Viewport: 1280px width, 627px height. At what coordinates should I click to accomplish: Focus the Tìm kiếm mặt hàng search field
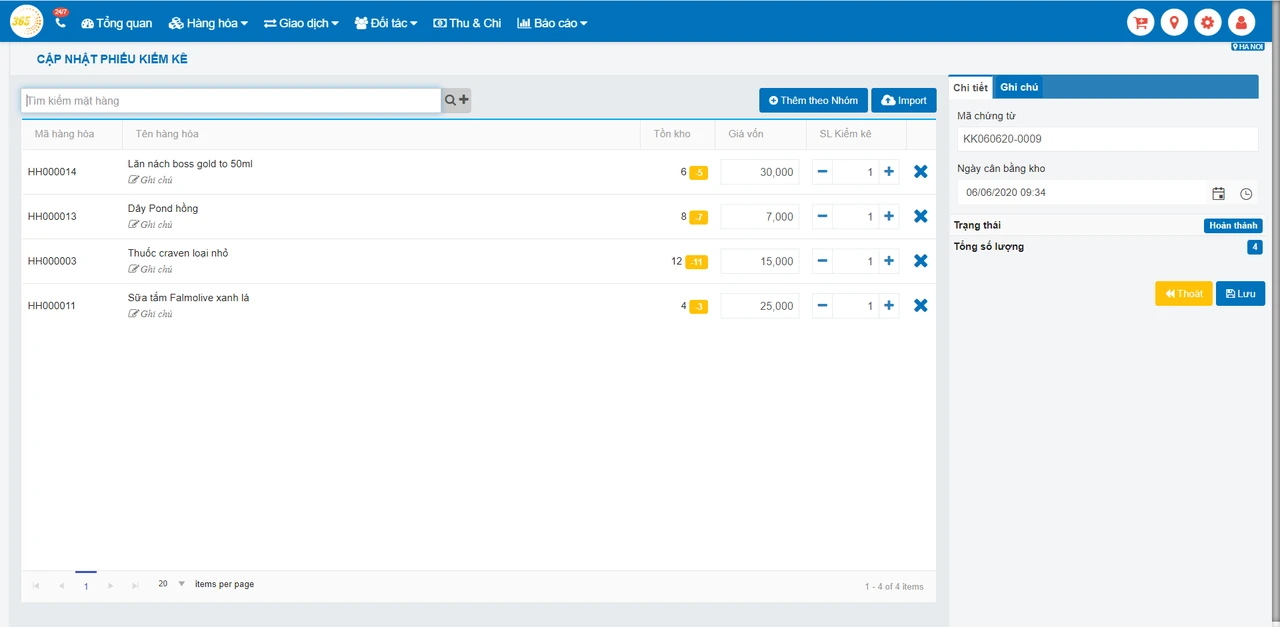coord(231,100)
